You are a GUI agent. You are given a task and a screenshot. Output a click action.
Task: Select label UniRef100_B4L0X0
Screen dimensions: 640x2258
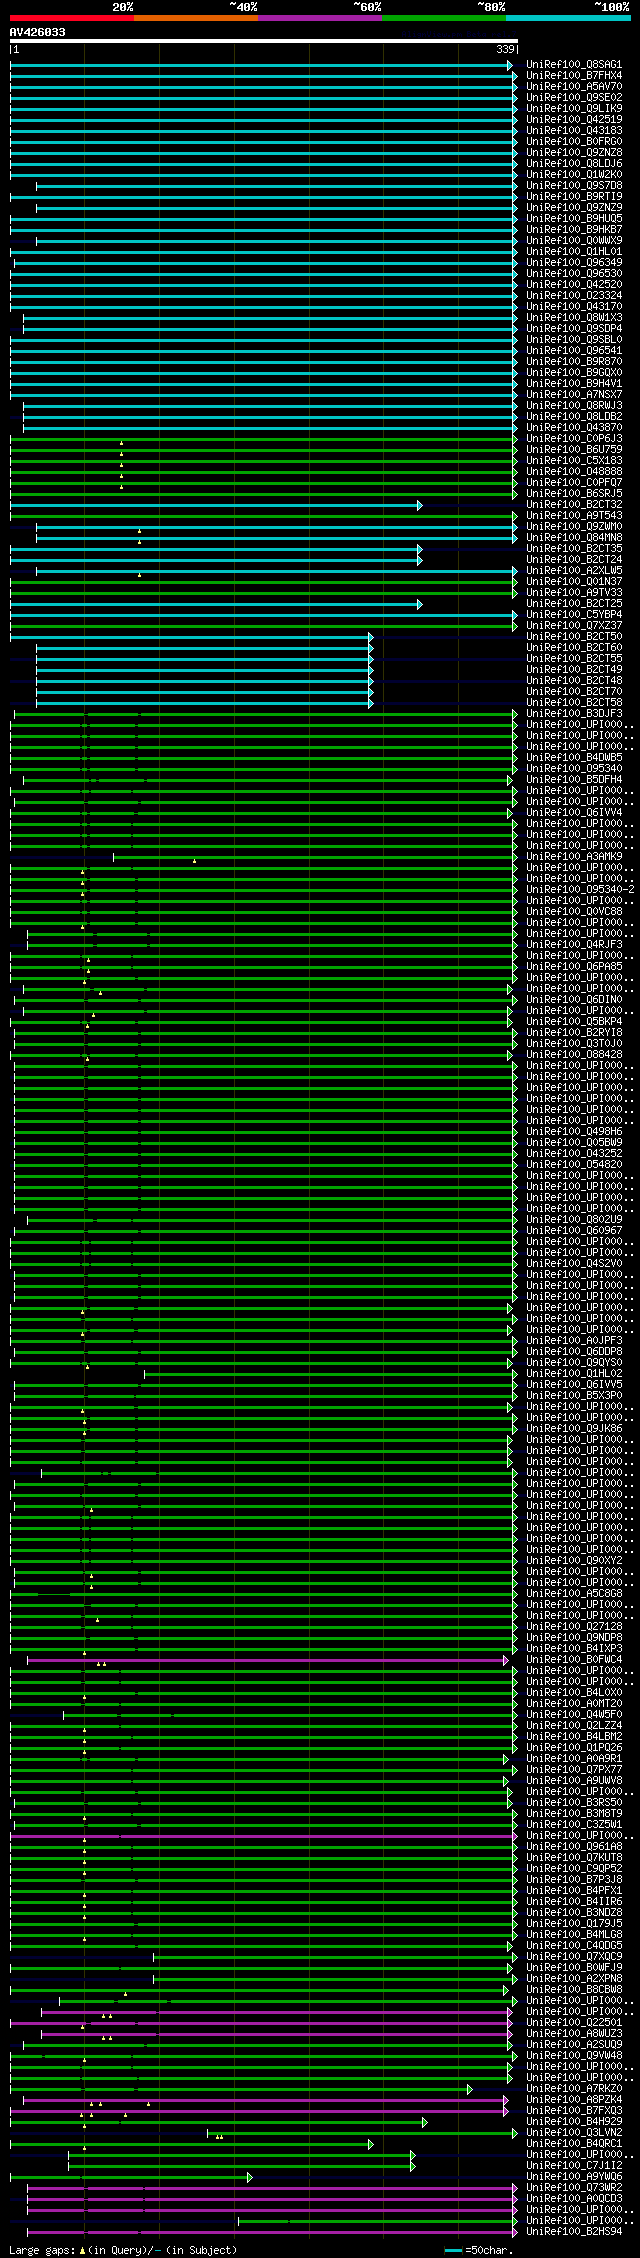(574, 1693)
